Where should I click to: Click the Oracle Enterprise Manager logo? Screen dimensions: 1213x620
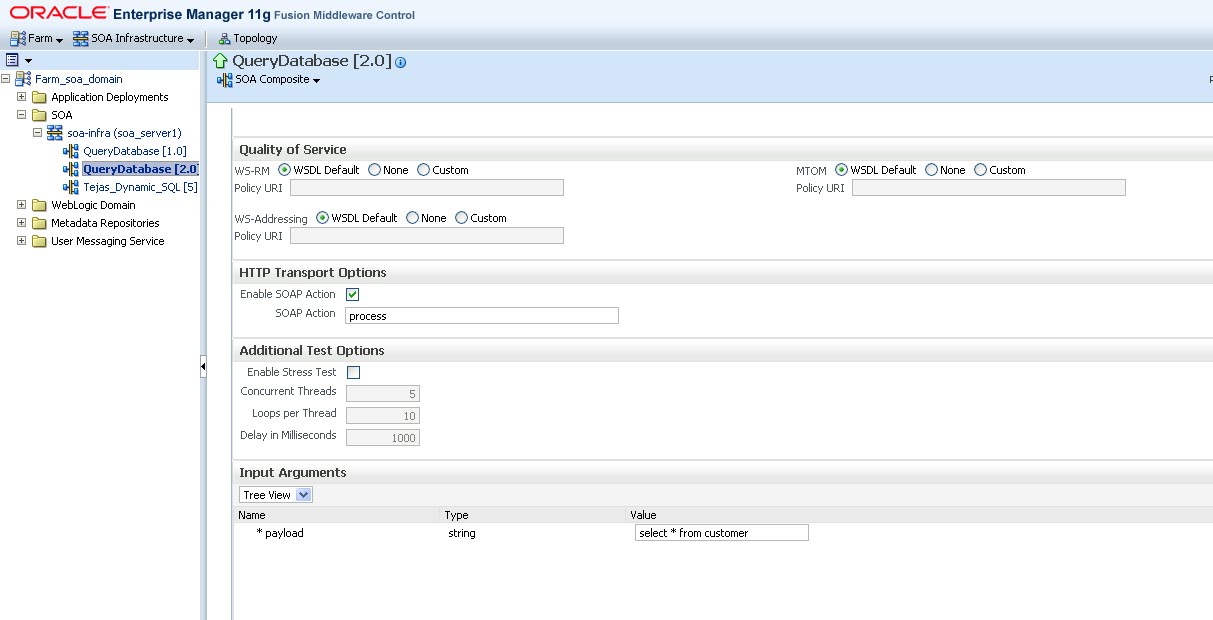pyautogui.click(x=212, y=13)
